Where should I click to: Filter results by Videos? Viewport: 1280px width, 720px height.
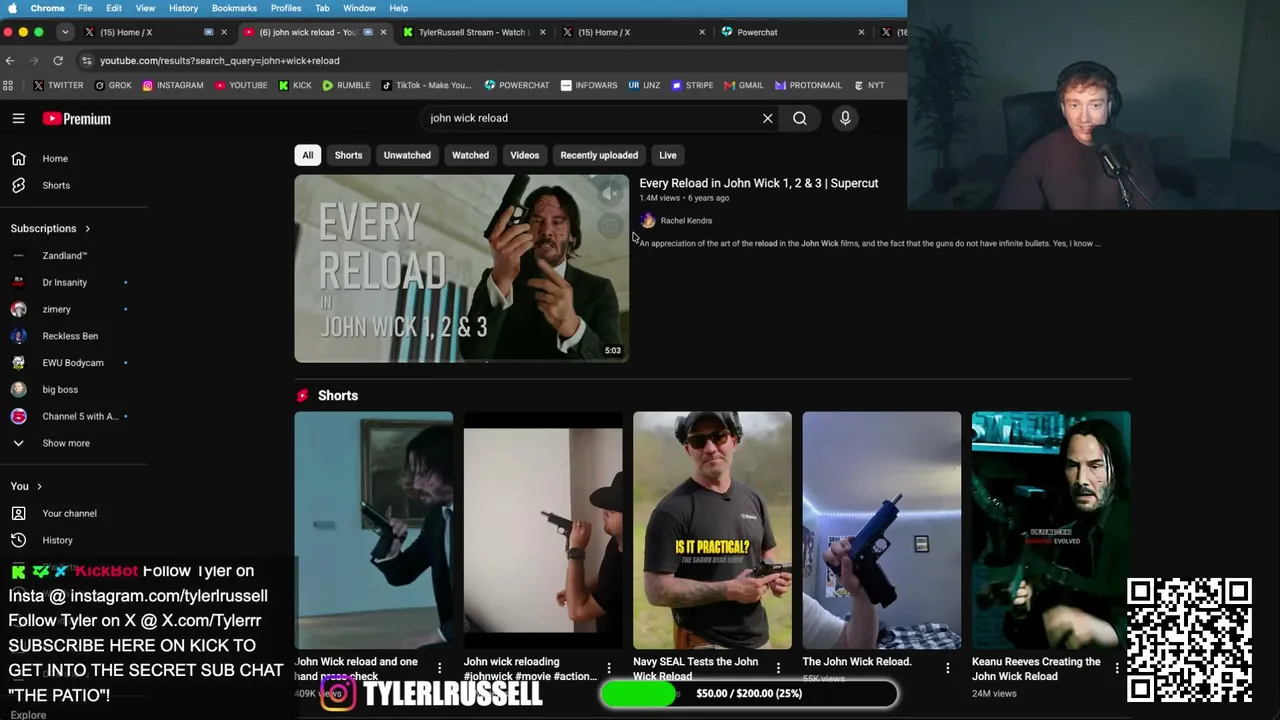(525, 155)
